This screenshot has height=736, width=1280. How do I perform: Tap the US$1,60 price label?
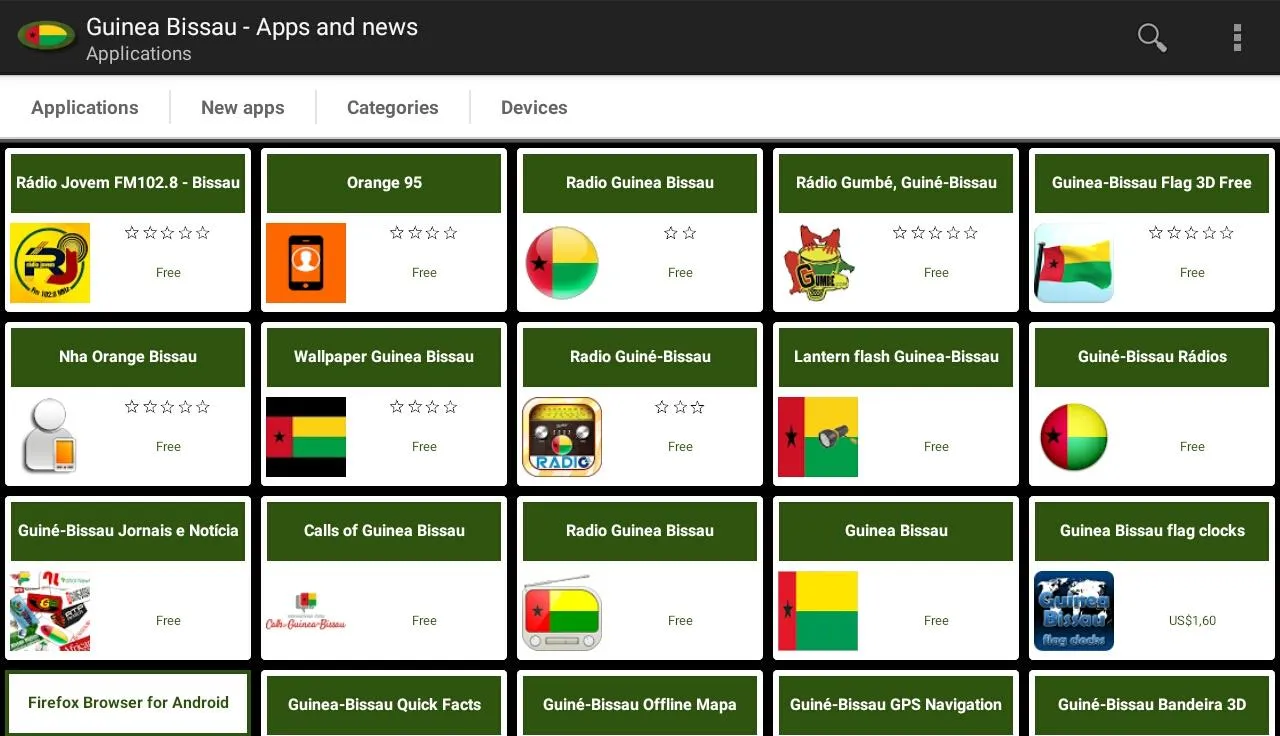point(1192,621)
